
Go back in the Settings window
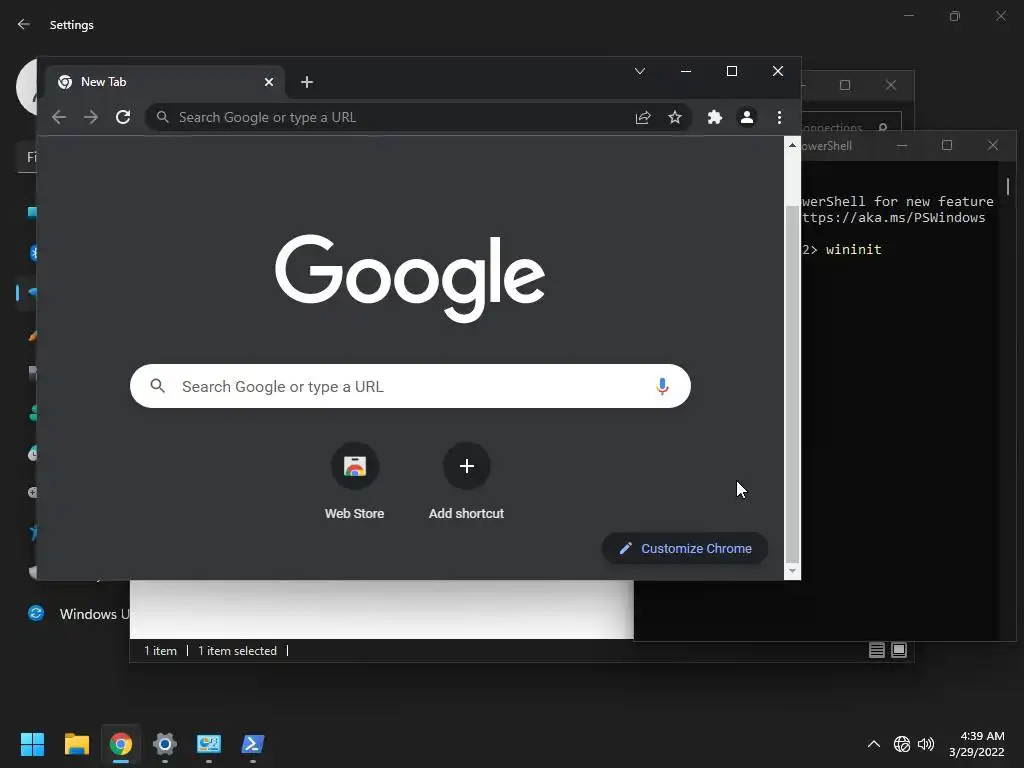pyautogui.click(x=24, y=24)
